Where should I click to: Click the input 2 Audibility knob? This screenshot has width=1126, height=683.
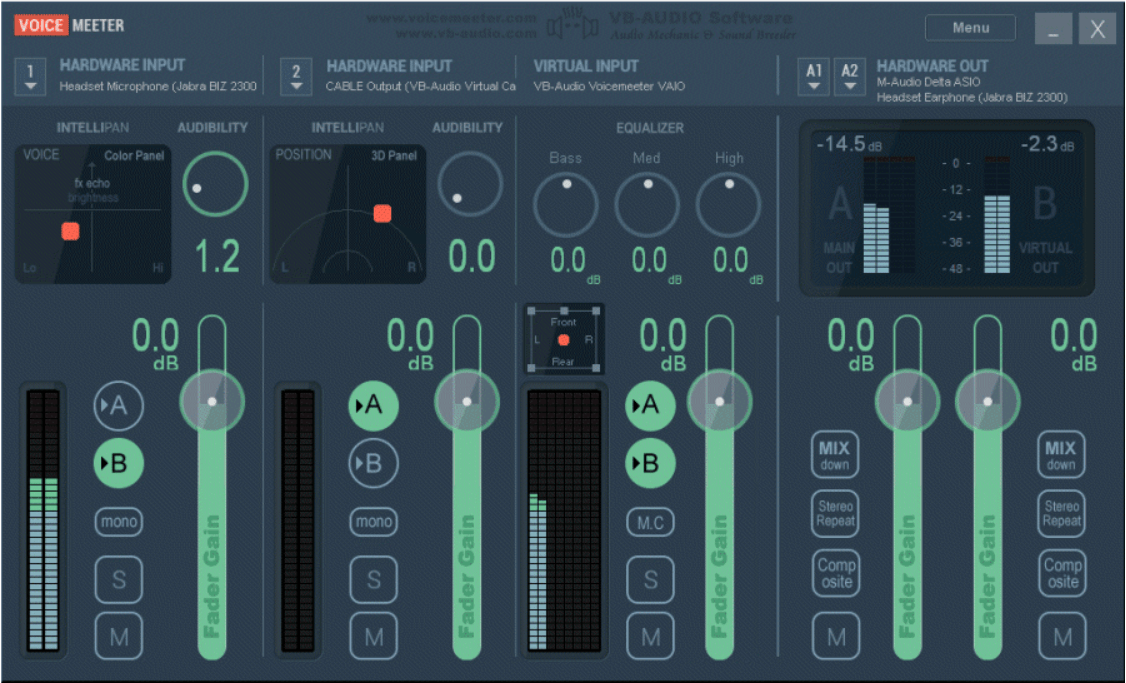[x=470, y=184]
